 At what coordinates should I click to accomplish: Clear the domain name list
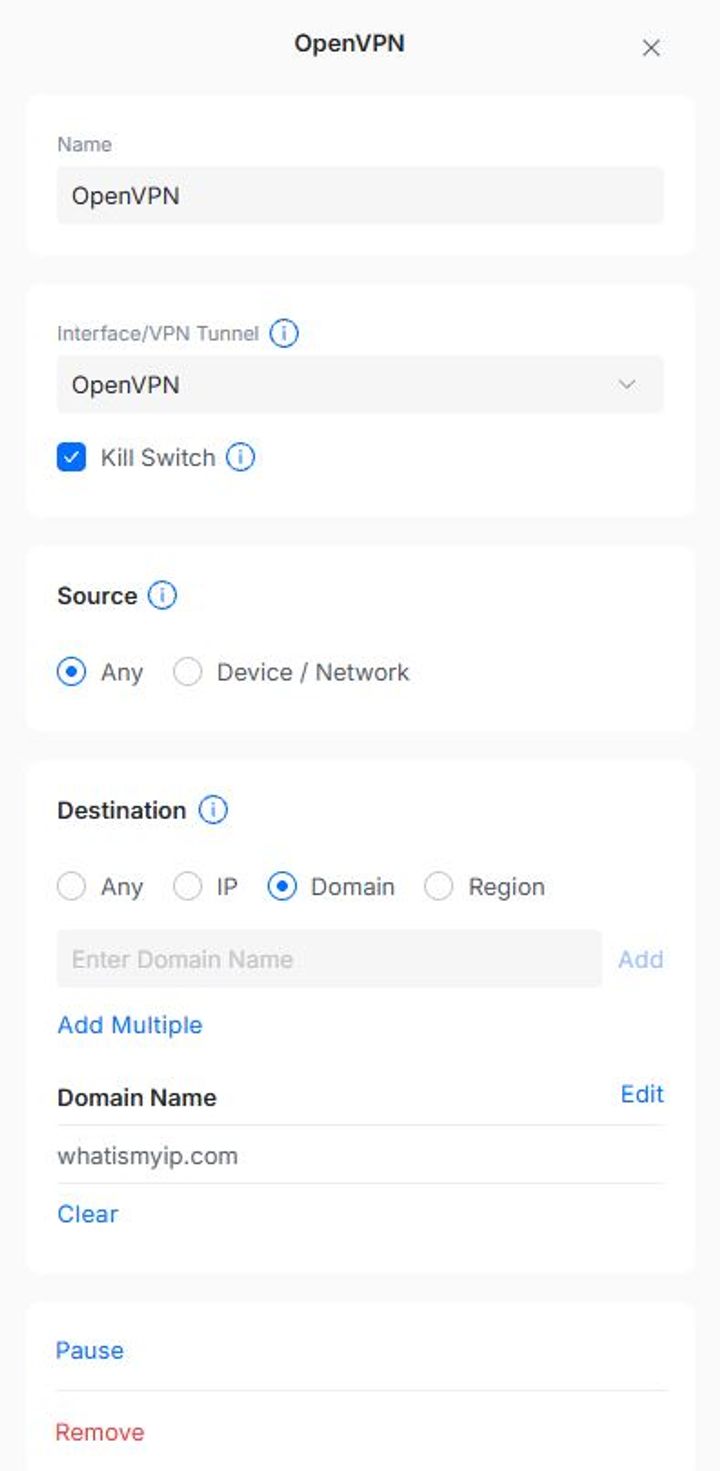(x=88, y=1214)
